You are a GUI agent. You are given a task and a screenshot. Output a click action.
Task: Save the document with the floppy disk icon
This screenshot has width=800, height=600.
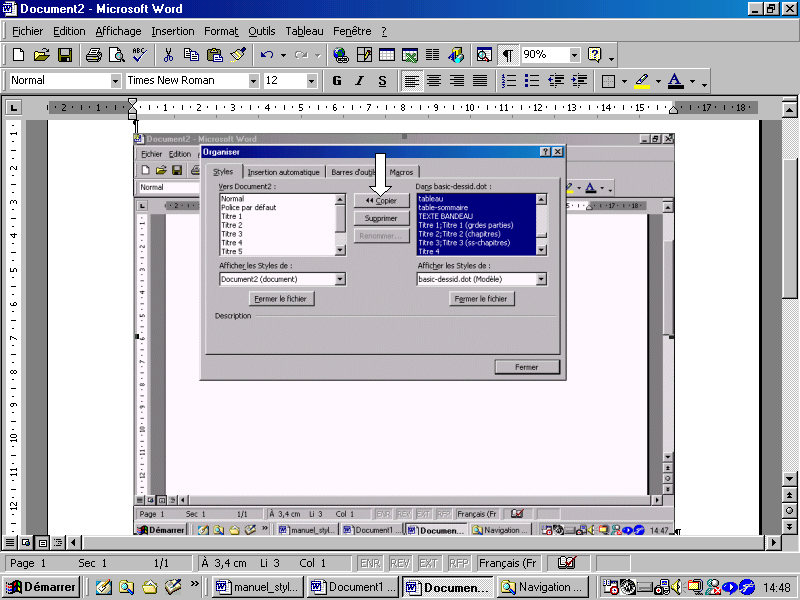65,55
